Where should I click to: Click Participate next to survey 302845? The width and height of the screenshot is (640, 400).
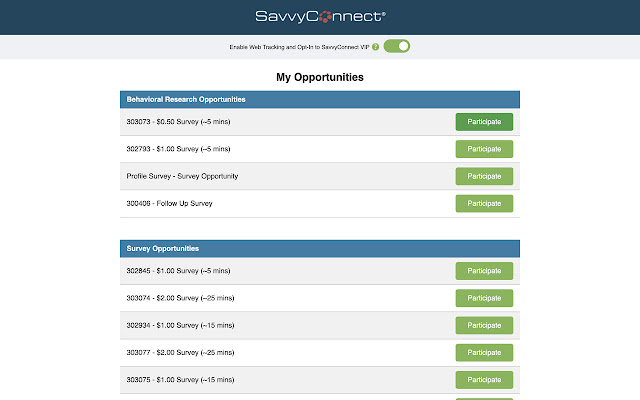click(484, 271)
